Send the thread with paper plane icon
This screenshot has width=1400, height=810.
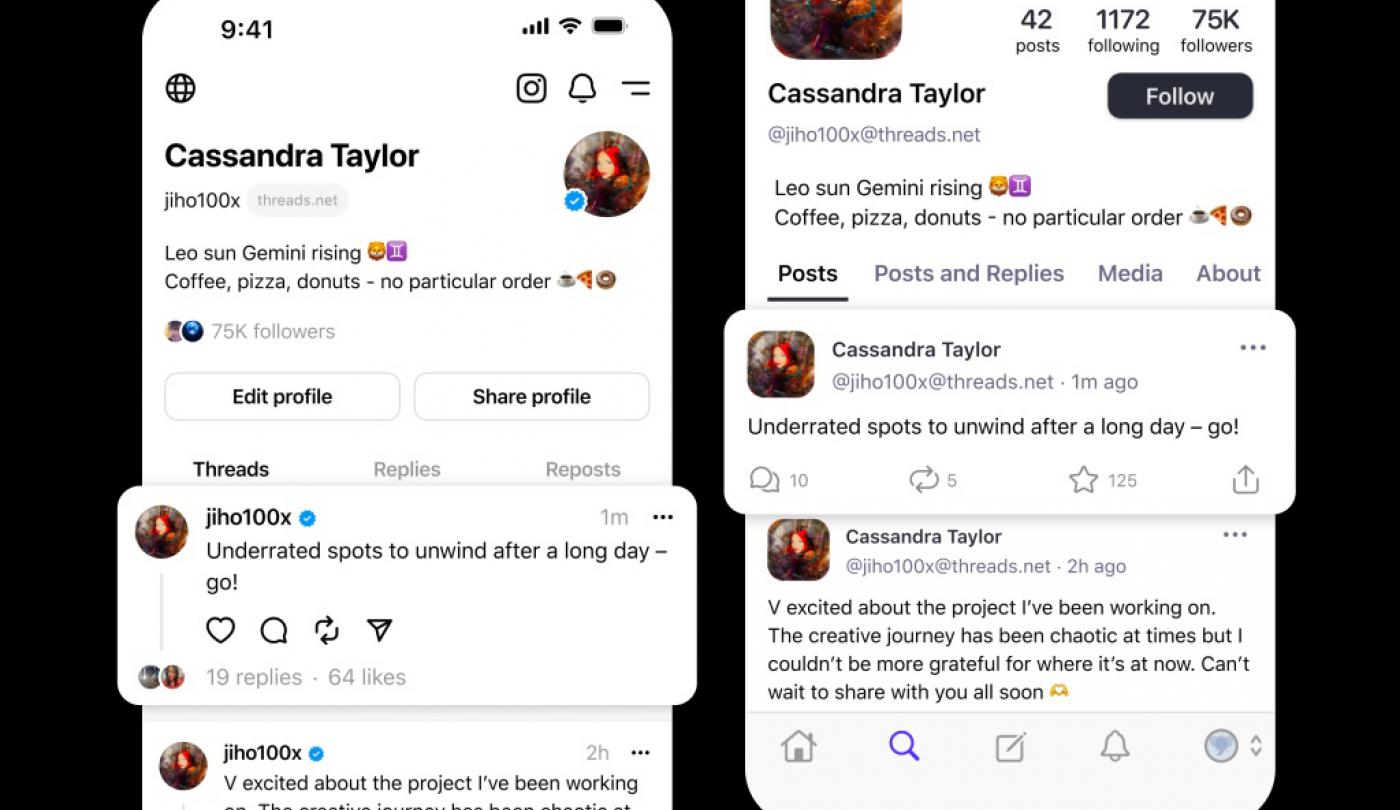click(379, 629)
